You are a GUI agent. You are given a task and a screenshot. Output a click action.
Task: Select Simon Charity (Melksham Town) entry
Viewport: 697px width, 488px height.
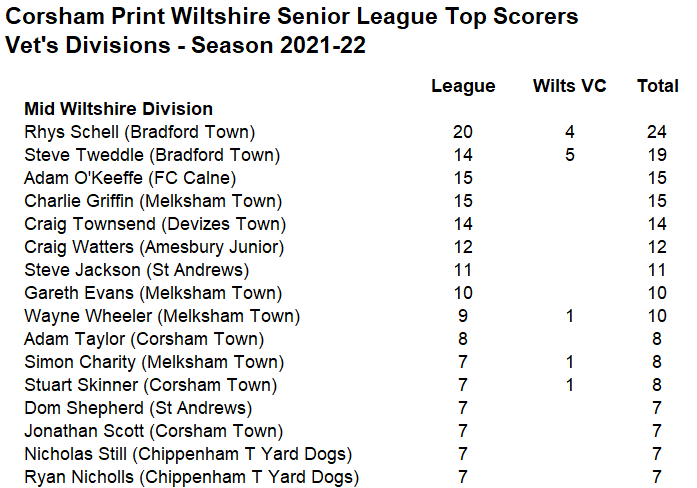tap(154, 363)
